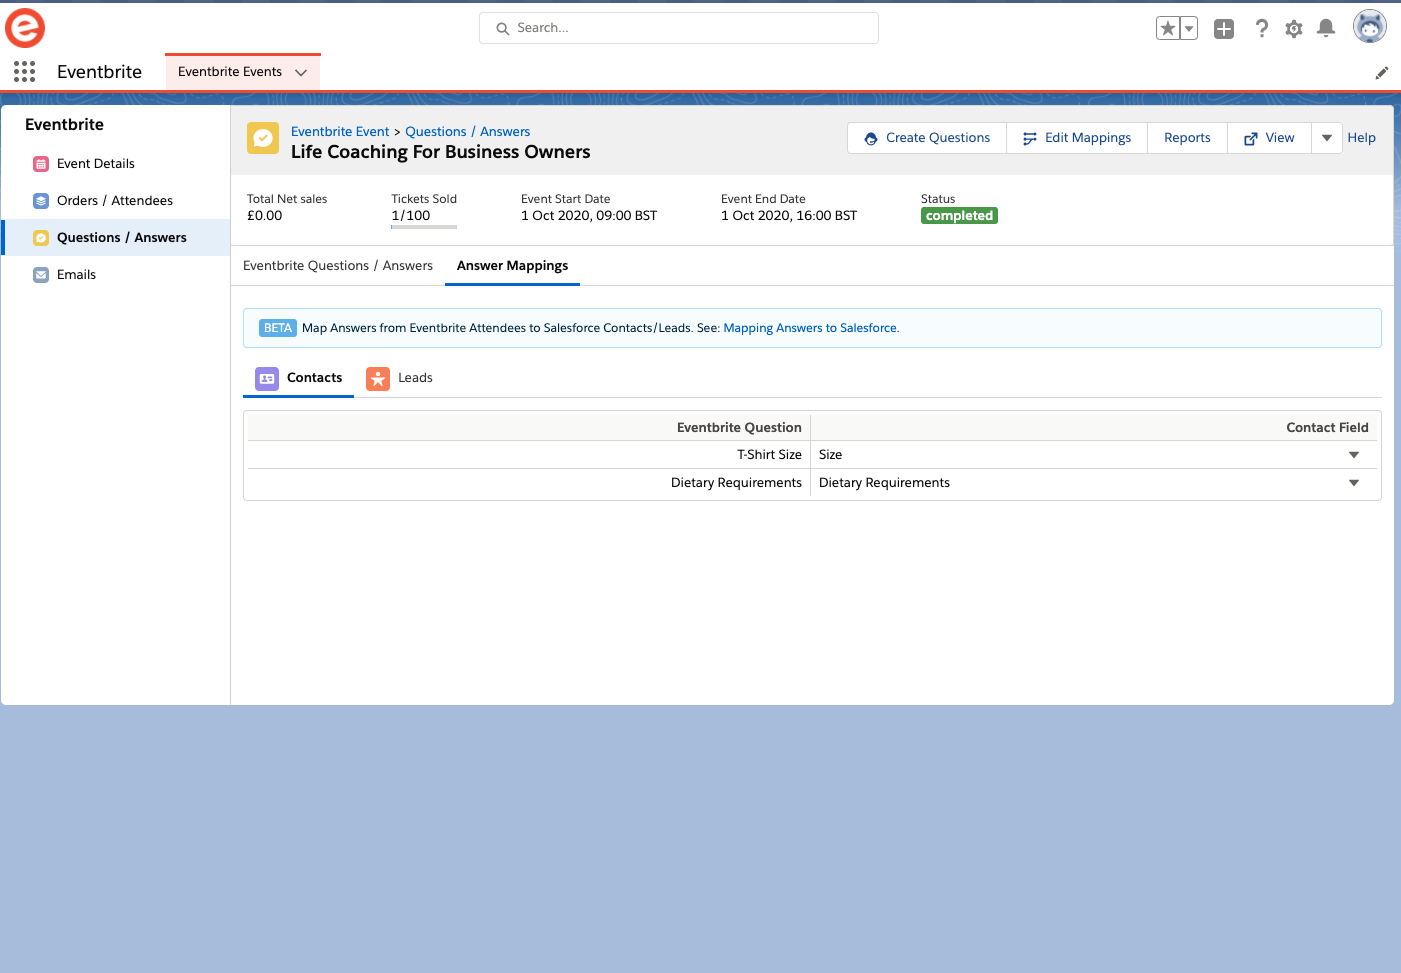The height and width of the screenshot is (973, 1401).
Task: Switch to Eventbrite Questions / Answers tab
Action: pyautogui.click(x=338, y=266)
